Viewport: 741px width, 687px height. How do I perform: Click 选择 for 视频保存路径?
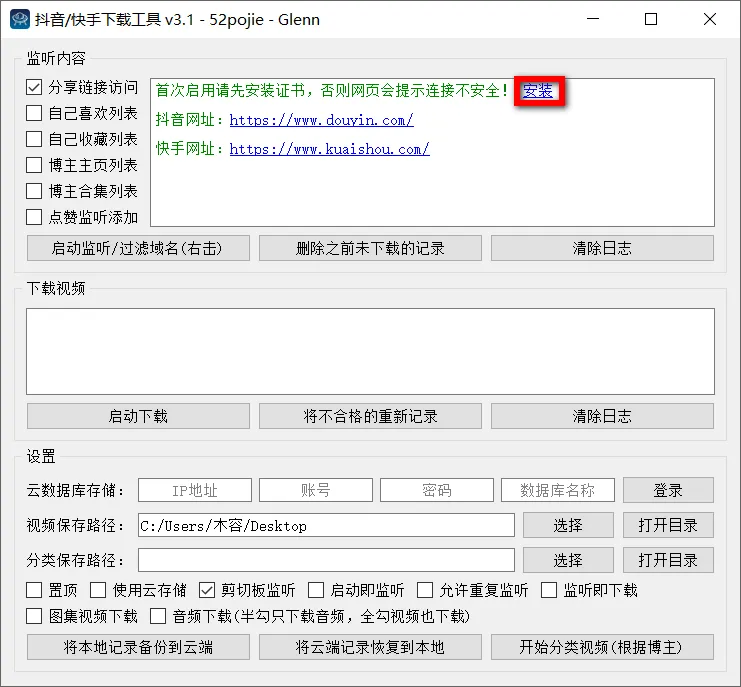568,525
